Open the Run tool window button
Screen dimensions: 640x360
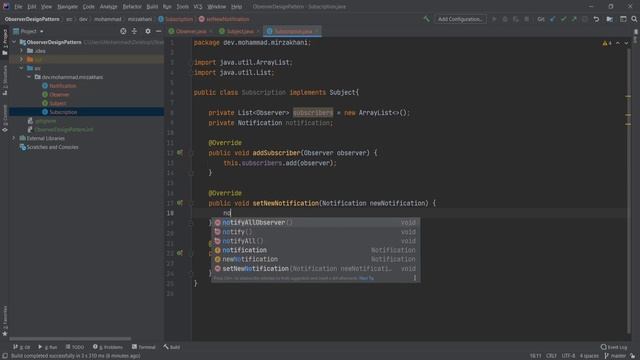[48, 347]
